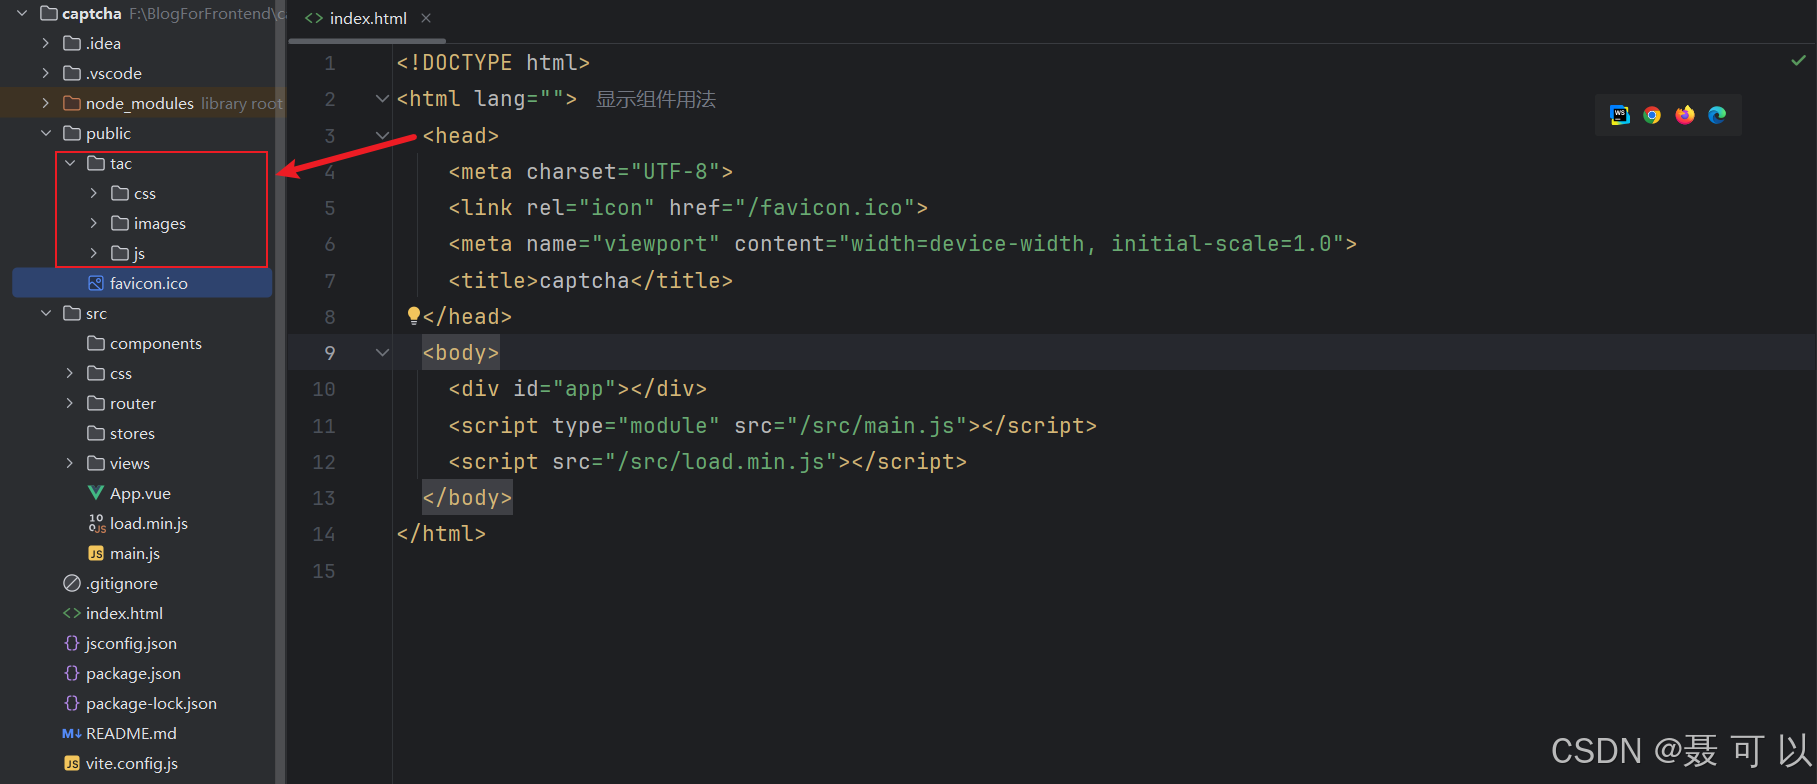The height and width of the screenshot is (784, 1817).
Task: Open in WebStorm built-in preview icon
Action: (1620, 115)
